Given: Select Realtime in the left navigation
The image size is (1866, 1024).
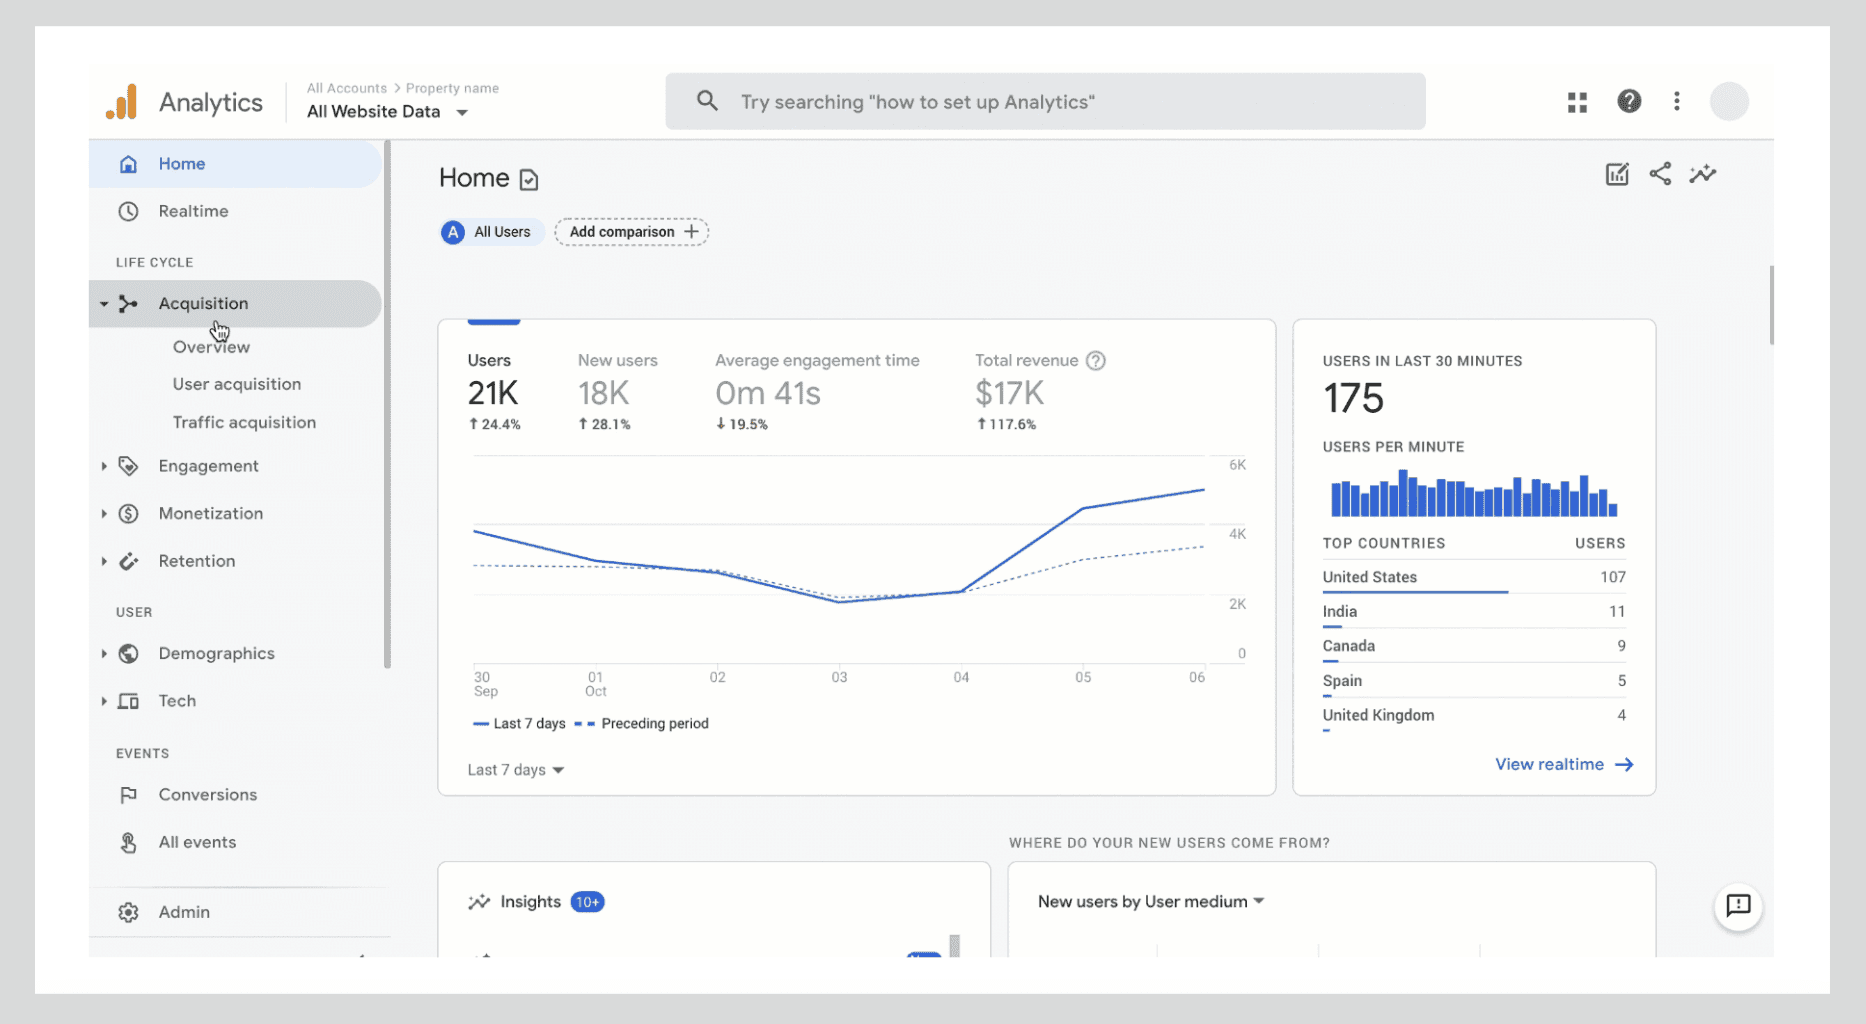Looking at the screenshot, I should (x=193, y=212).
